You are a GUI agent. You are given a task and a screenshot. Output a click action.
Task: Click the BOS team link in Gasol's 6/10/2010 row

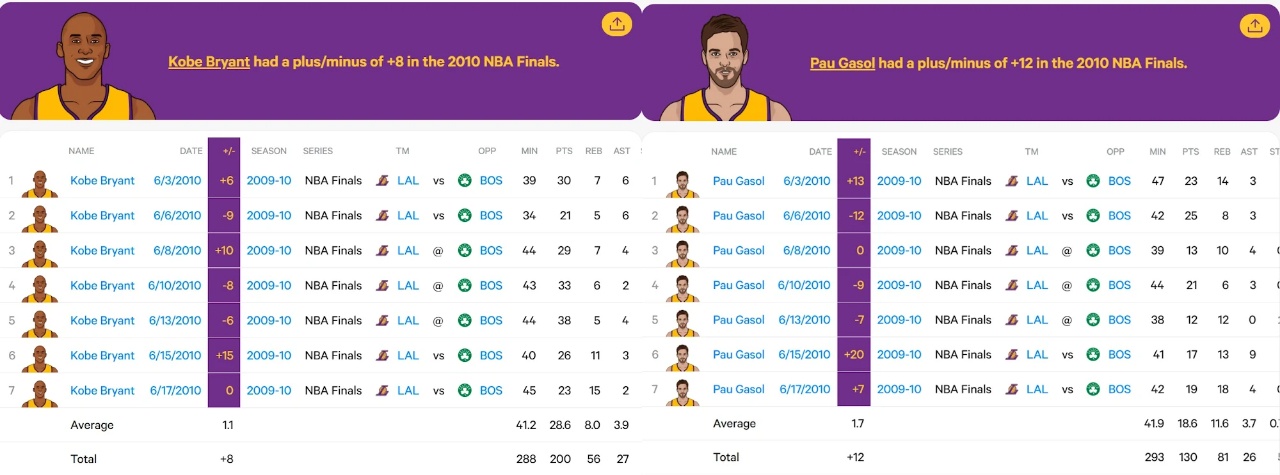[x=1119, y=286]
